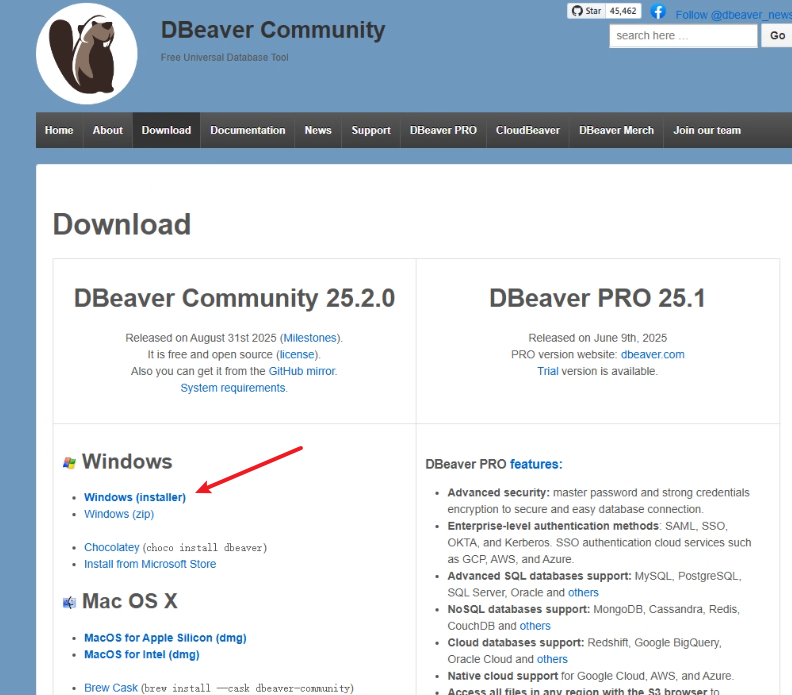The image size is (792, 695).
Task: Click the Download page heading
Action: [122, 224]
